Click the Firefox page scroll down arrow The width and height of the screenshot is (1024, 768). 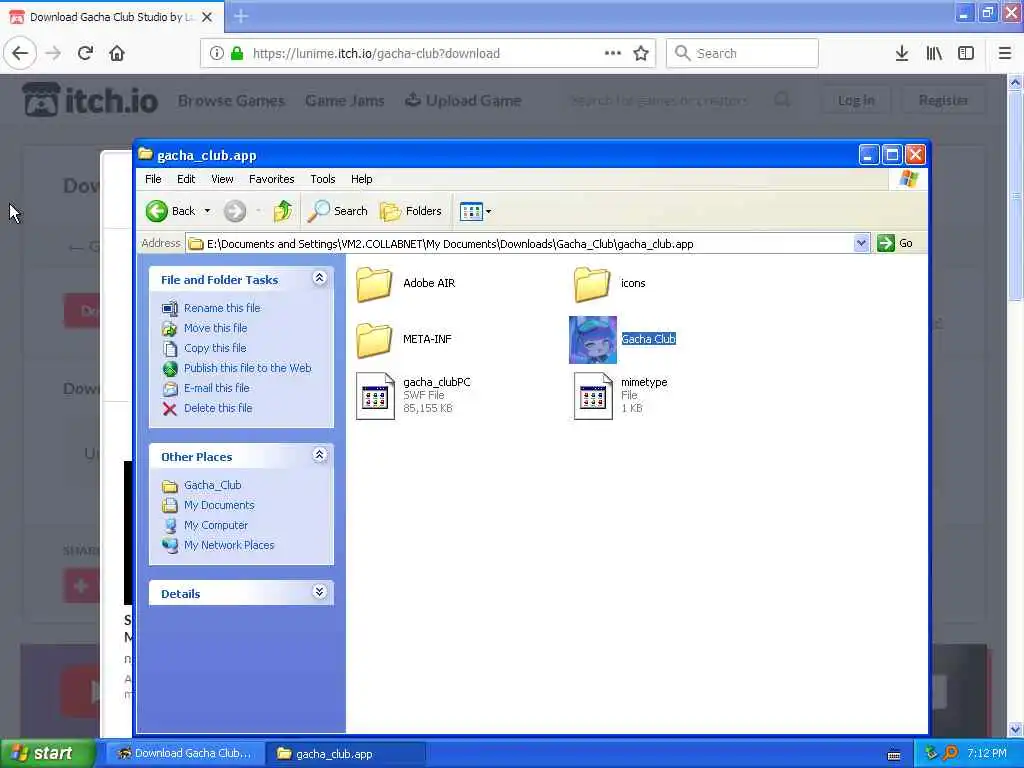(x=1016, y=729)
